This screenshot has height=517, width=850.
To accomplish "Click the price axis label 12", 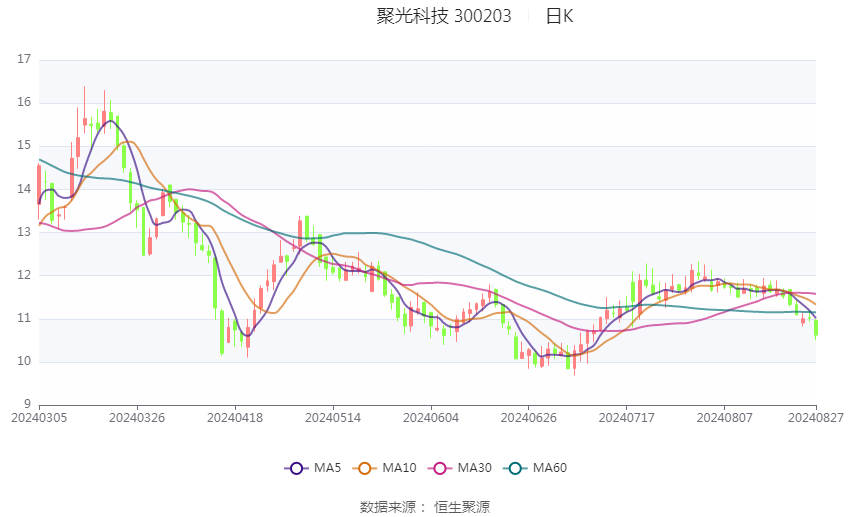I will tap(24, 275).
